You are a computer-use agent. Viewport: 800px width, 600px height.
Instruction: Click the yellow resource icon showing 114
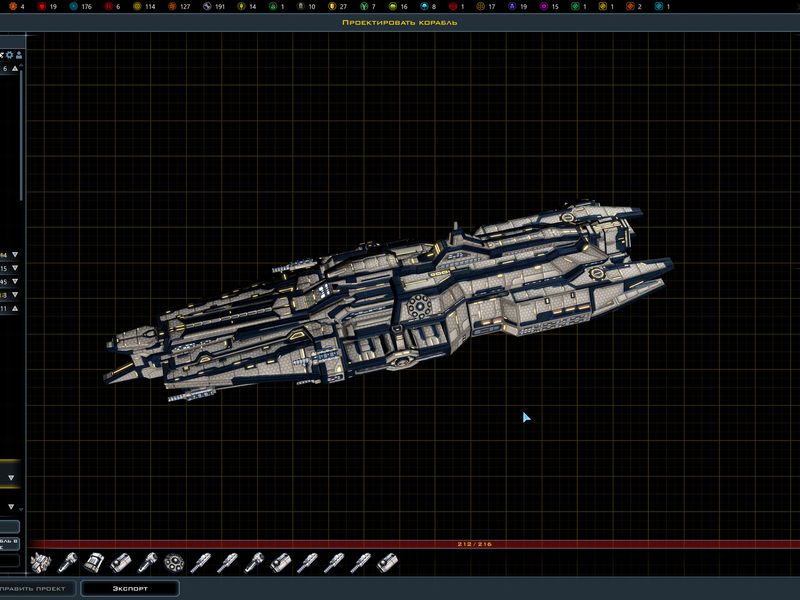click(x=137, y=7)
